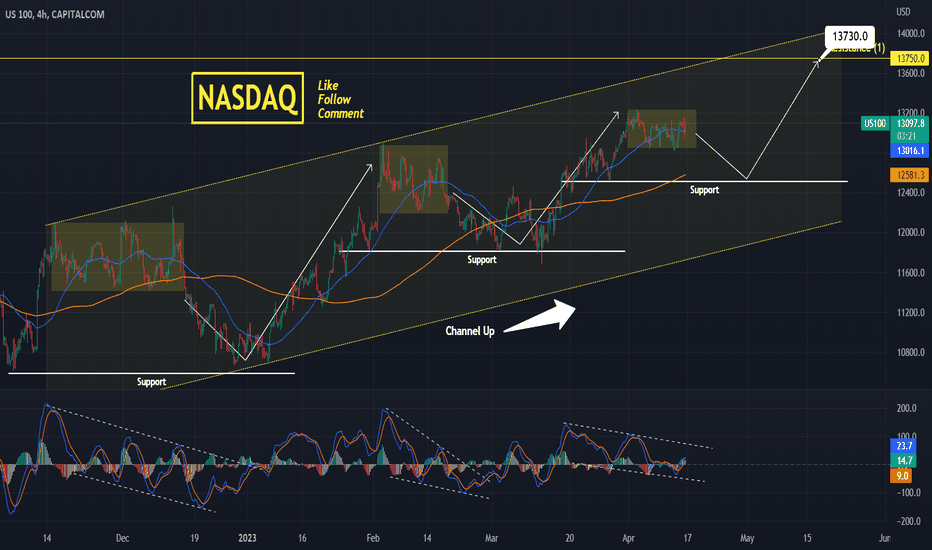Select the Support label under the 11800 line
The height and width of the screenshot is (550, 932).
point(481,259)
